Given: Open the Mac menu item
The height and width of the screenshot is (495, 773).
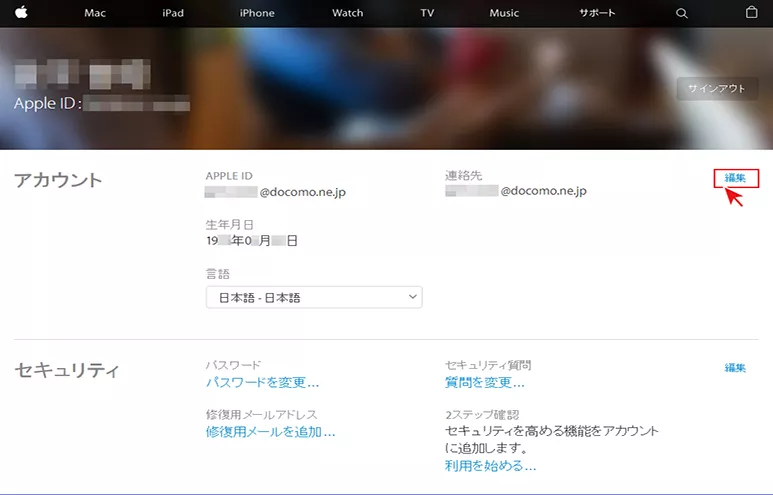Looking at the screenshot, I should tap(95, 13).
